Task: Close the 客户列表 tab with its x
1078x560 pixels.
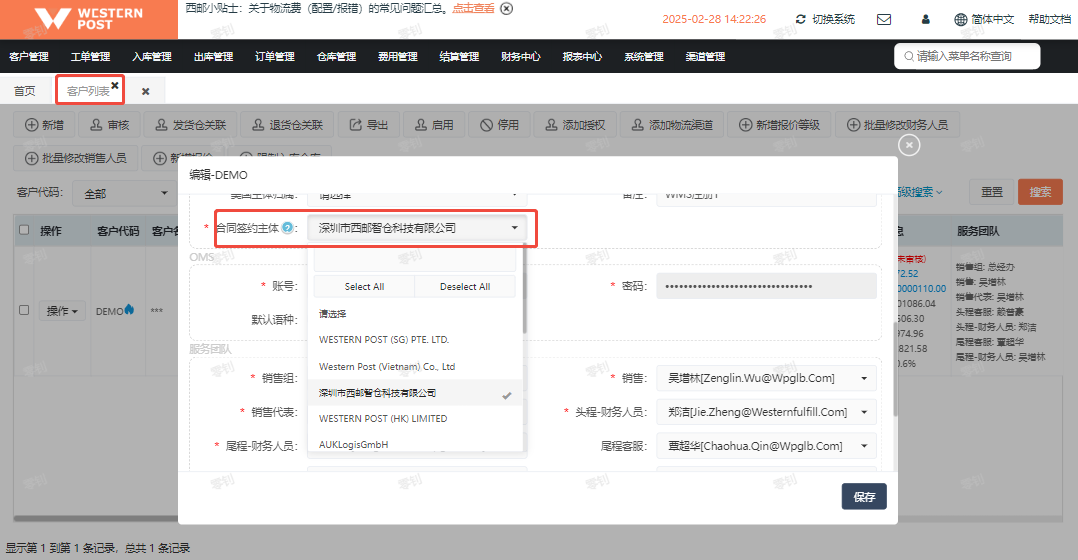Action: [115, 85]
